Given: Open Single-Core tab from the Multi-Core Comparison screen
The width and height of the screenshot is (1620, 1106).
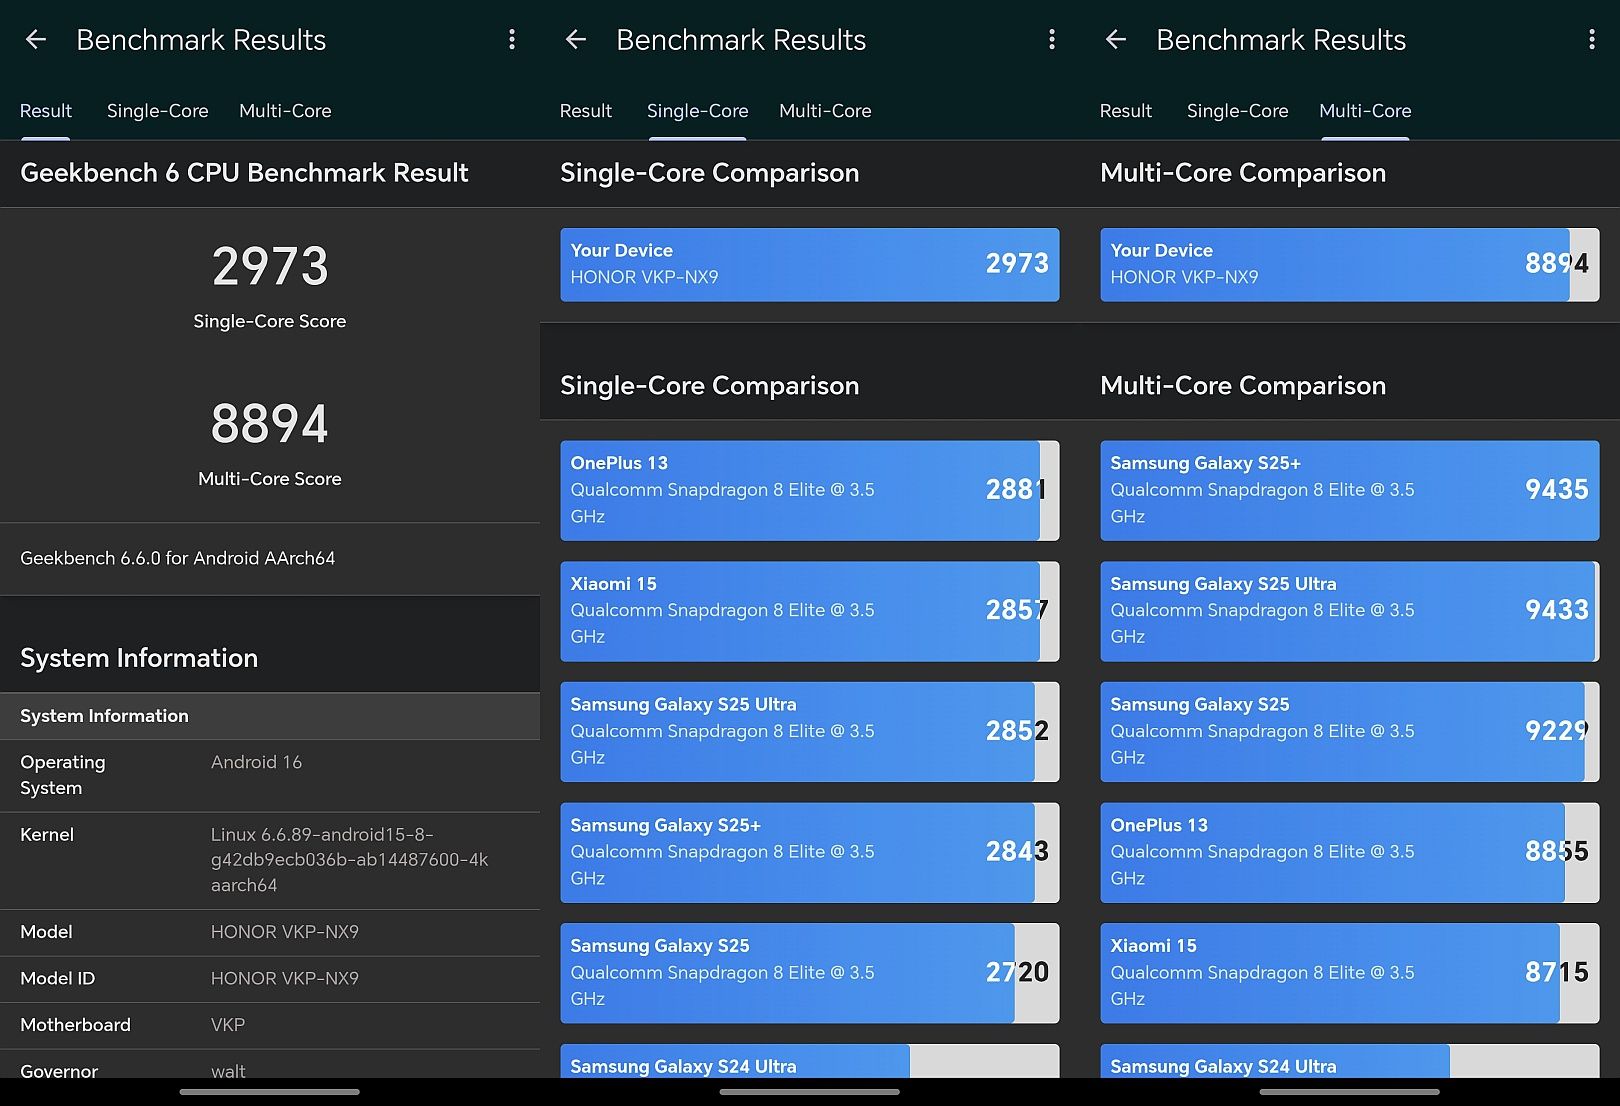Looking at the screenshot, I should coord(1238,111).
